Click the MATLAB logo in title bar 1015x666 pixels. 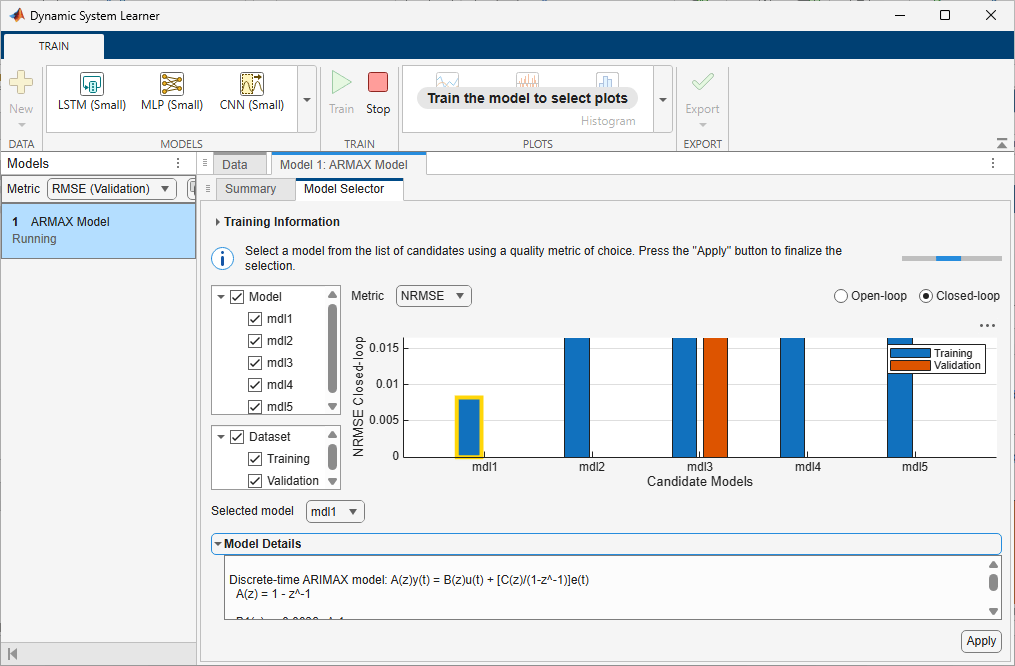coord(17,16)
